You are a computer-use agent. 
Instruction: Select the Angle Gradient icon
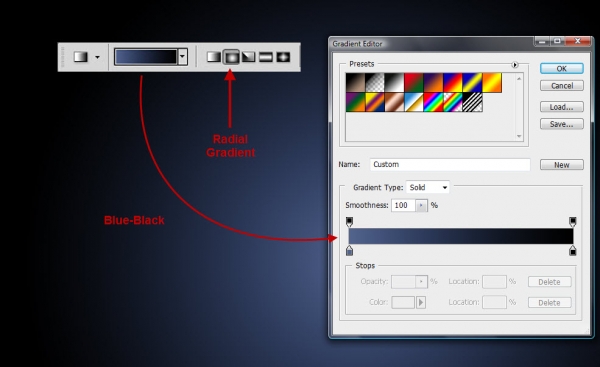click(248, 57)
